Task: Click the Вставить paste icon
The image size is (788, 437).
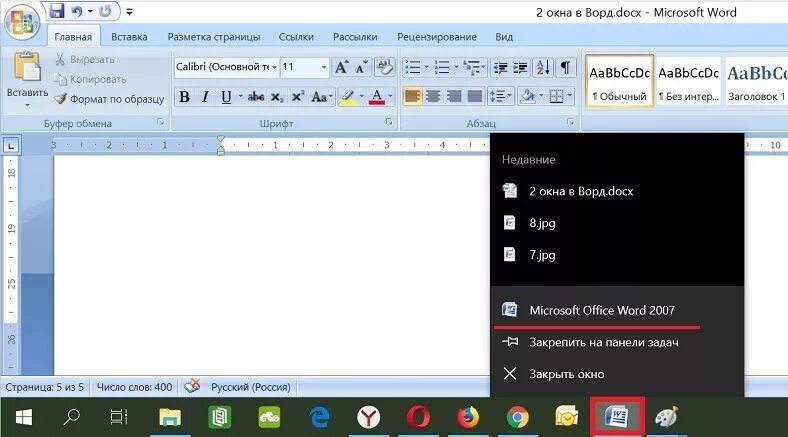Action: click(x=27, y=67)
